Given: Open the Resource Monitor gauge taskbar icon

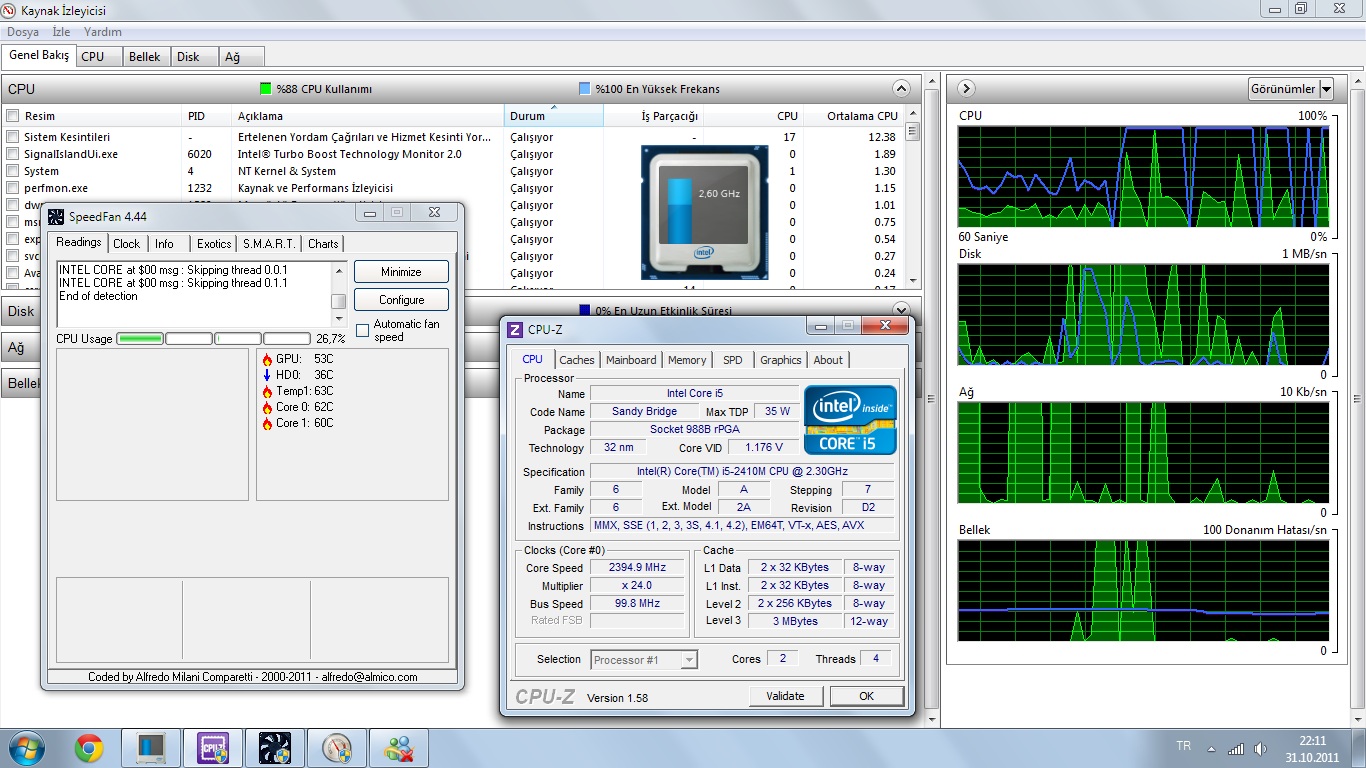Looking at the screenshot, I should 337,747.
